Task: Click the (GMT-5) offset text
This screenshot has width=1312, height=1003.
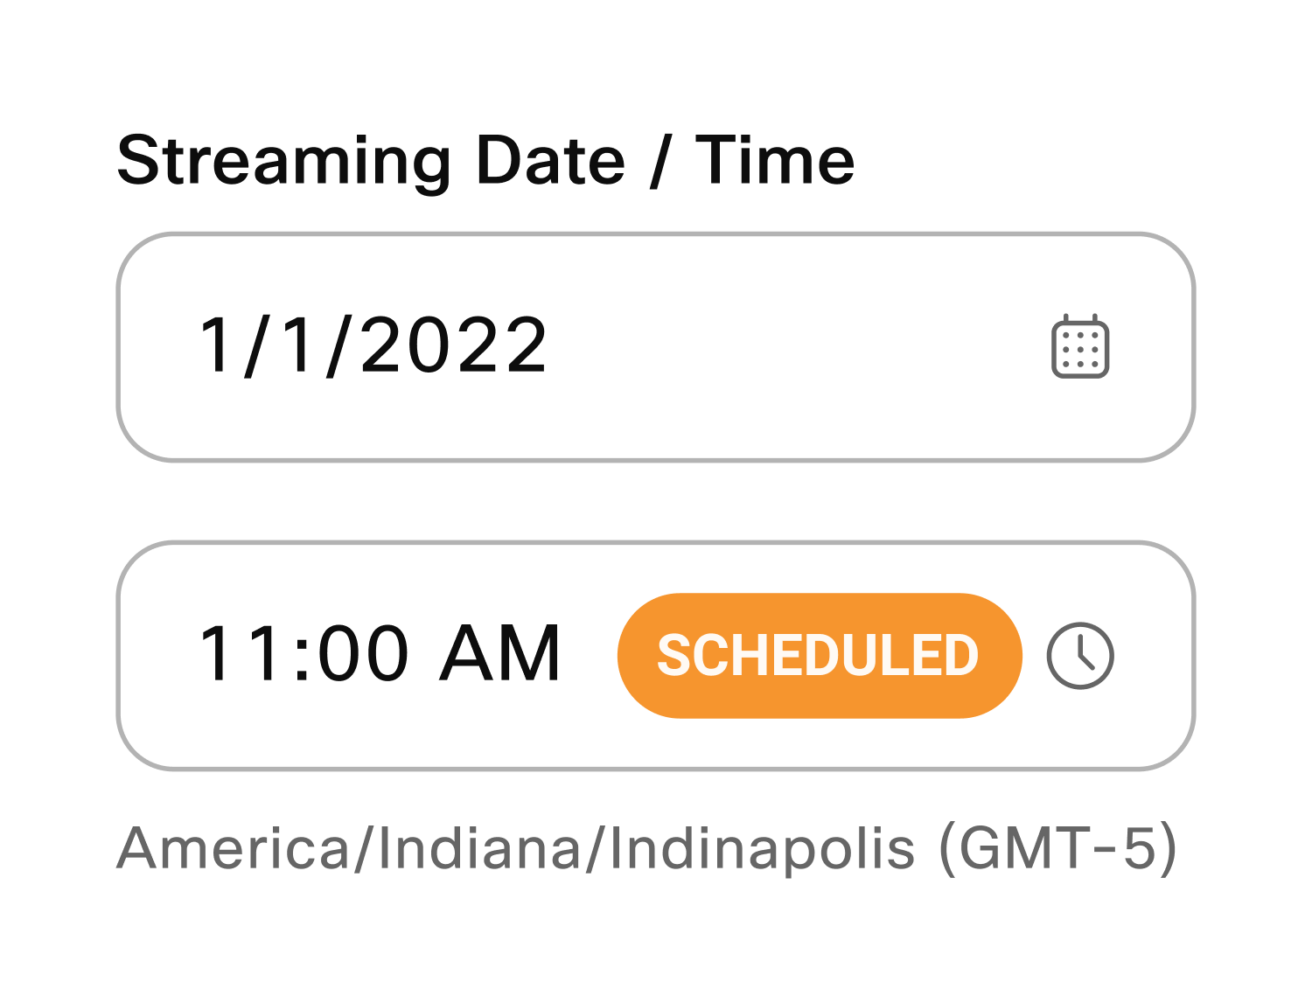Action: click(x=1058, y=848)
